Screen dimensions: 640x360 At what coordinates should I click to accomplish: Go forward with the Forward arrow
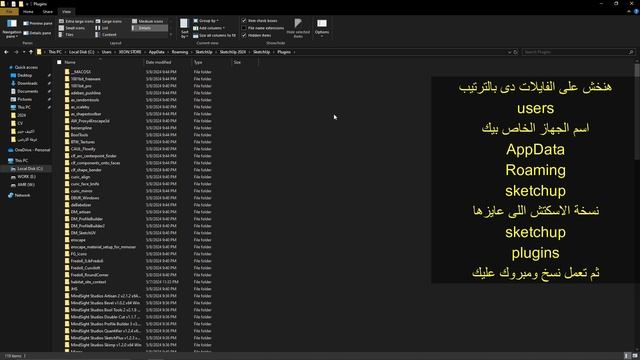click(16, 52)
